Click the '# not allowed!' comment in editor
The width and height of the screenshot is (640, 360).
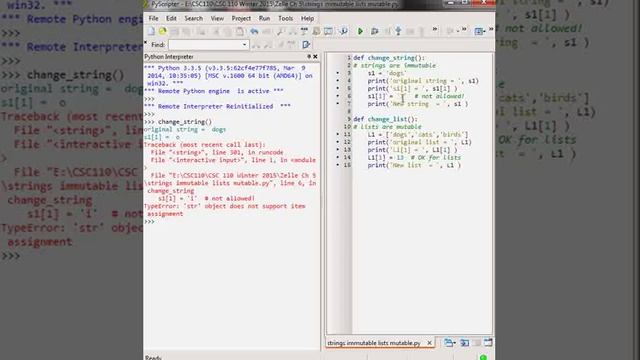click(x=439, y=96)
